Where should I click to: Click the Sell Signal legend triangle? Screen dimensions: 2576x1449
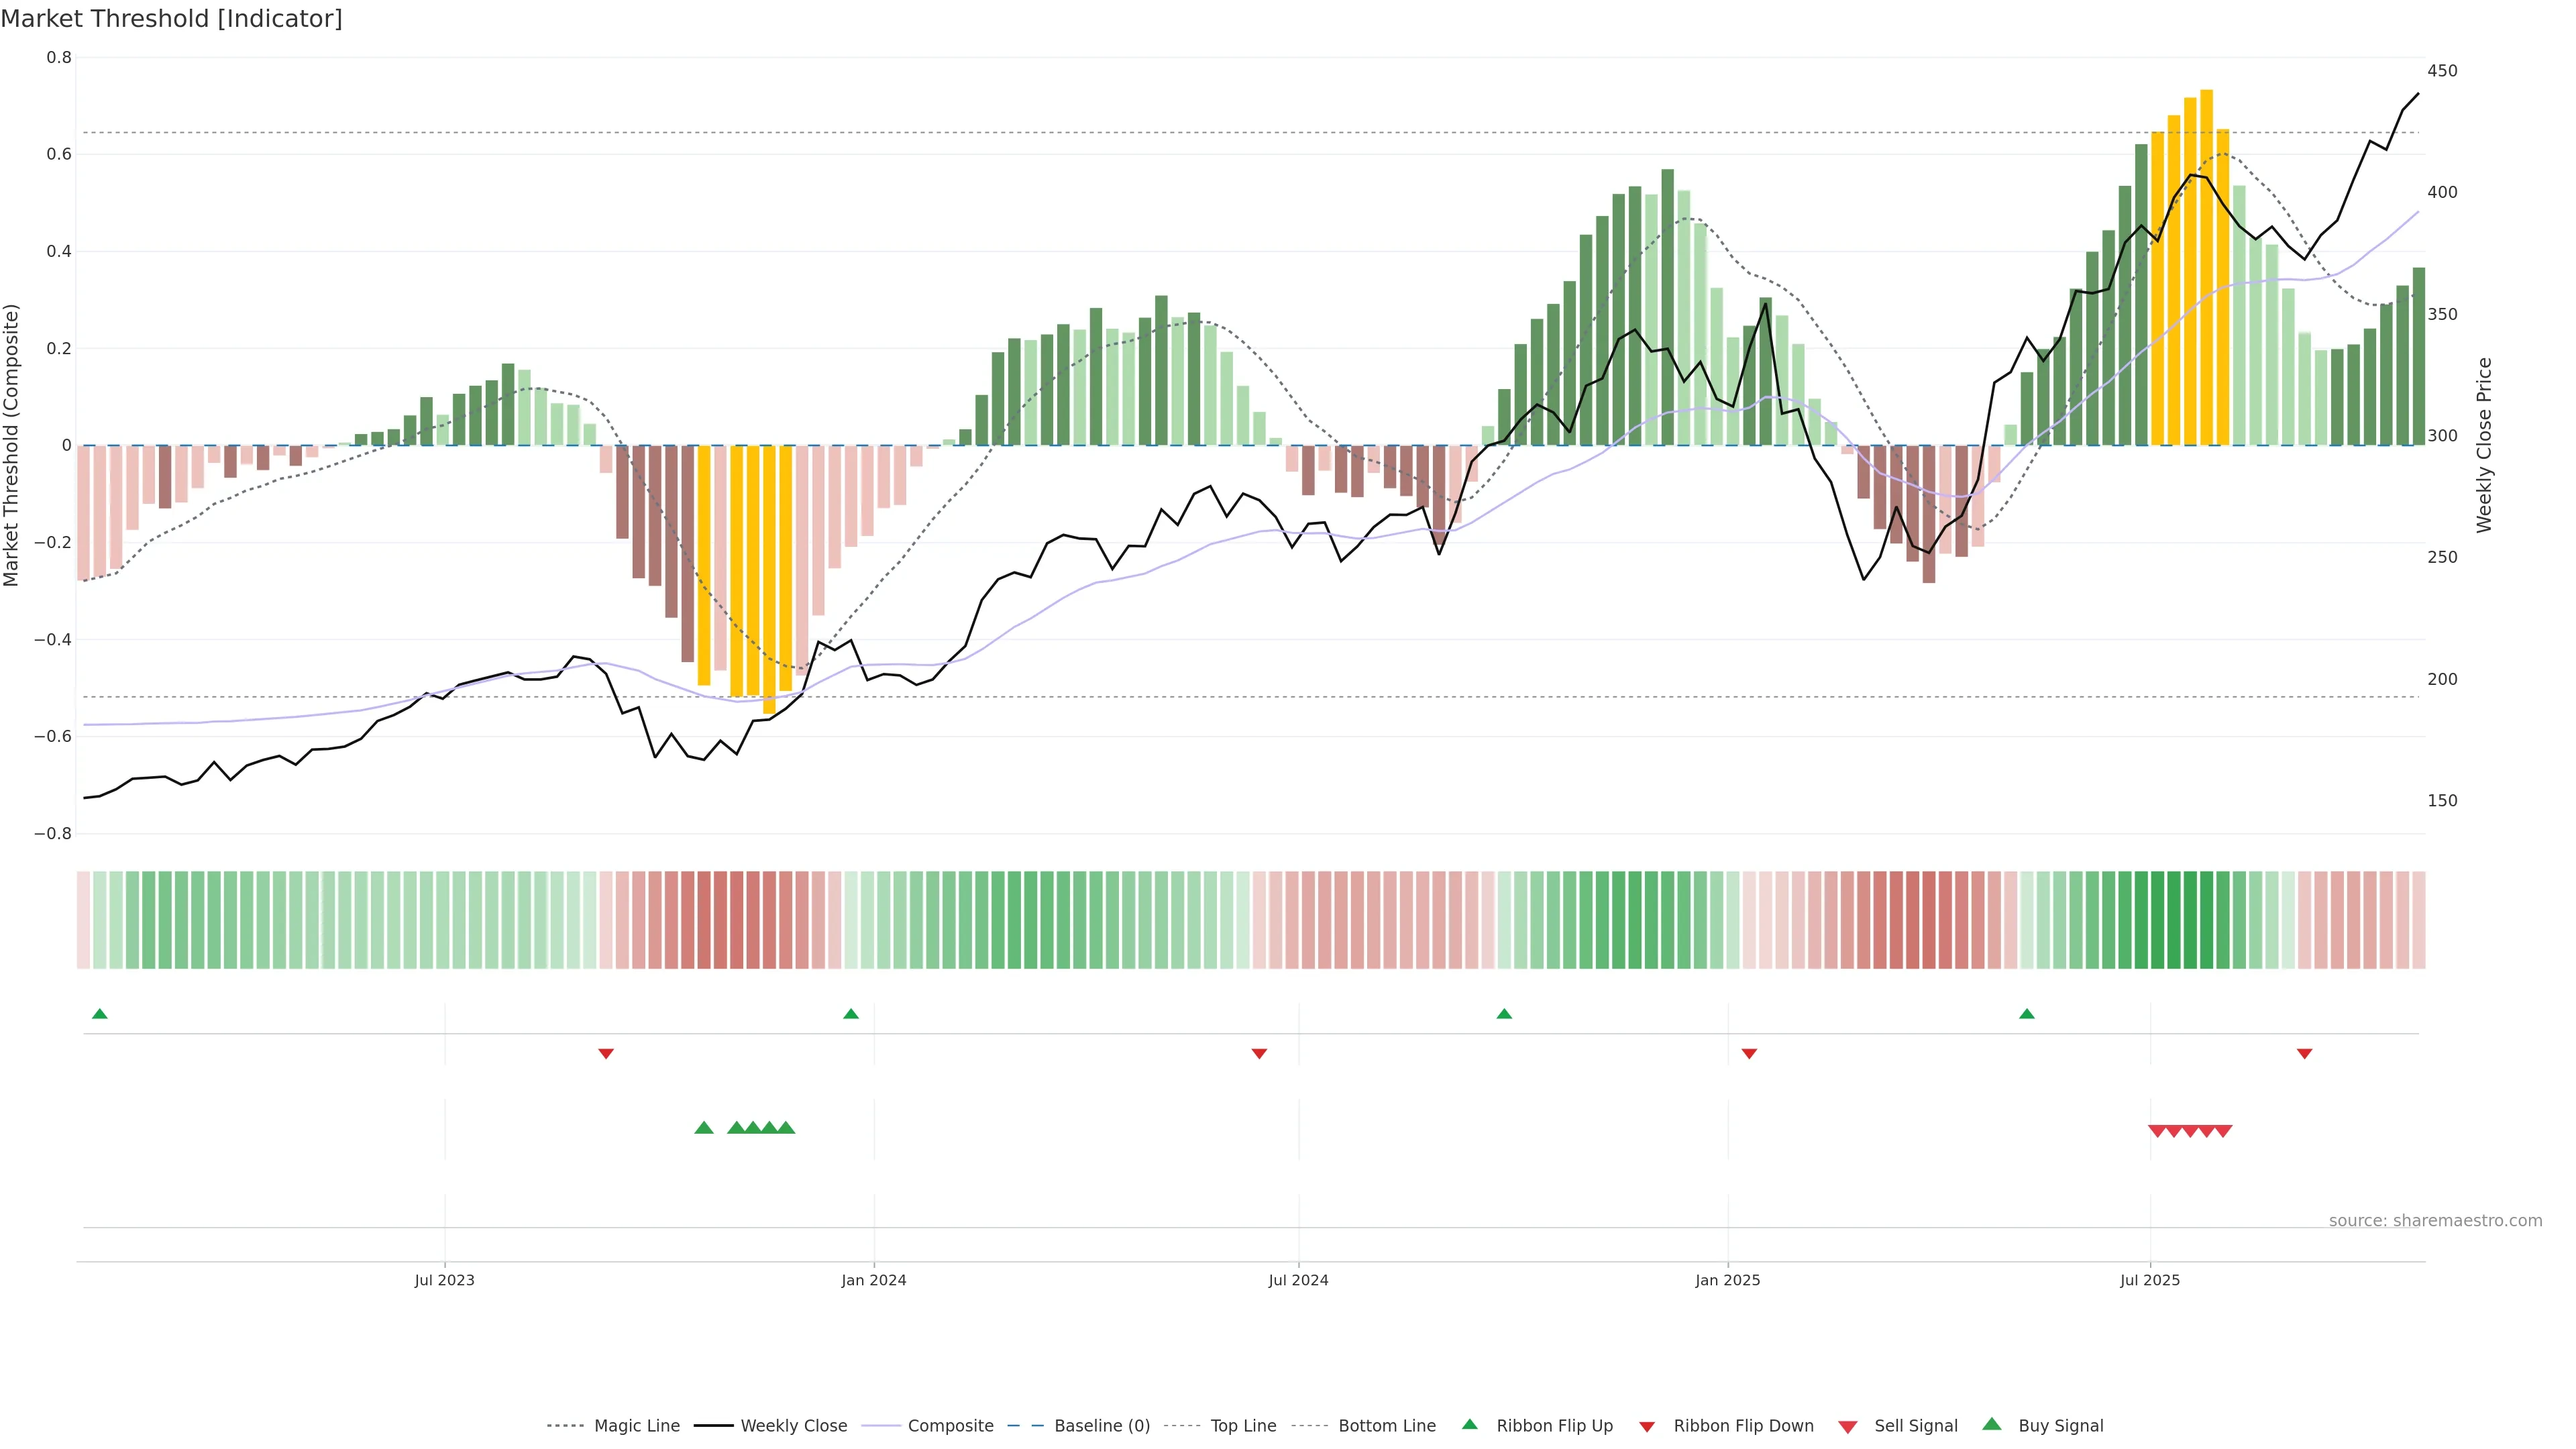1848,1426
